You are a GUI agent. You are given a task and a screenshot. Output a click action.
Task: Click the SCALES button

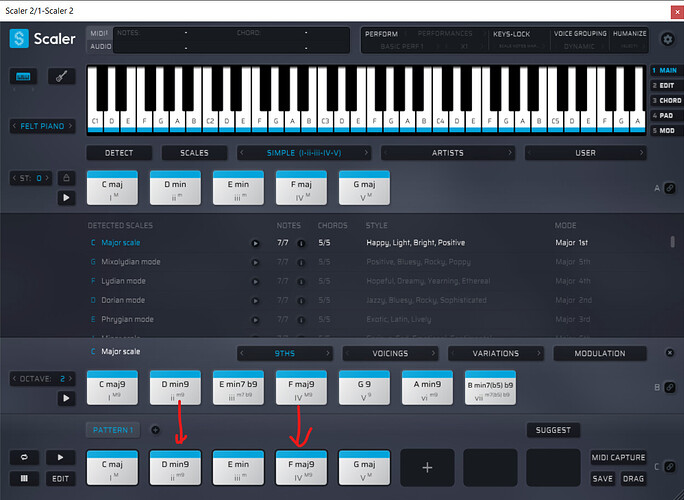click(194, 153)
